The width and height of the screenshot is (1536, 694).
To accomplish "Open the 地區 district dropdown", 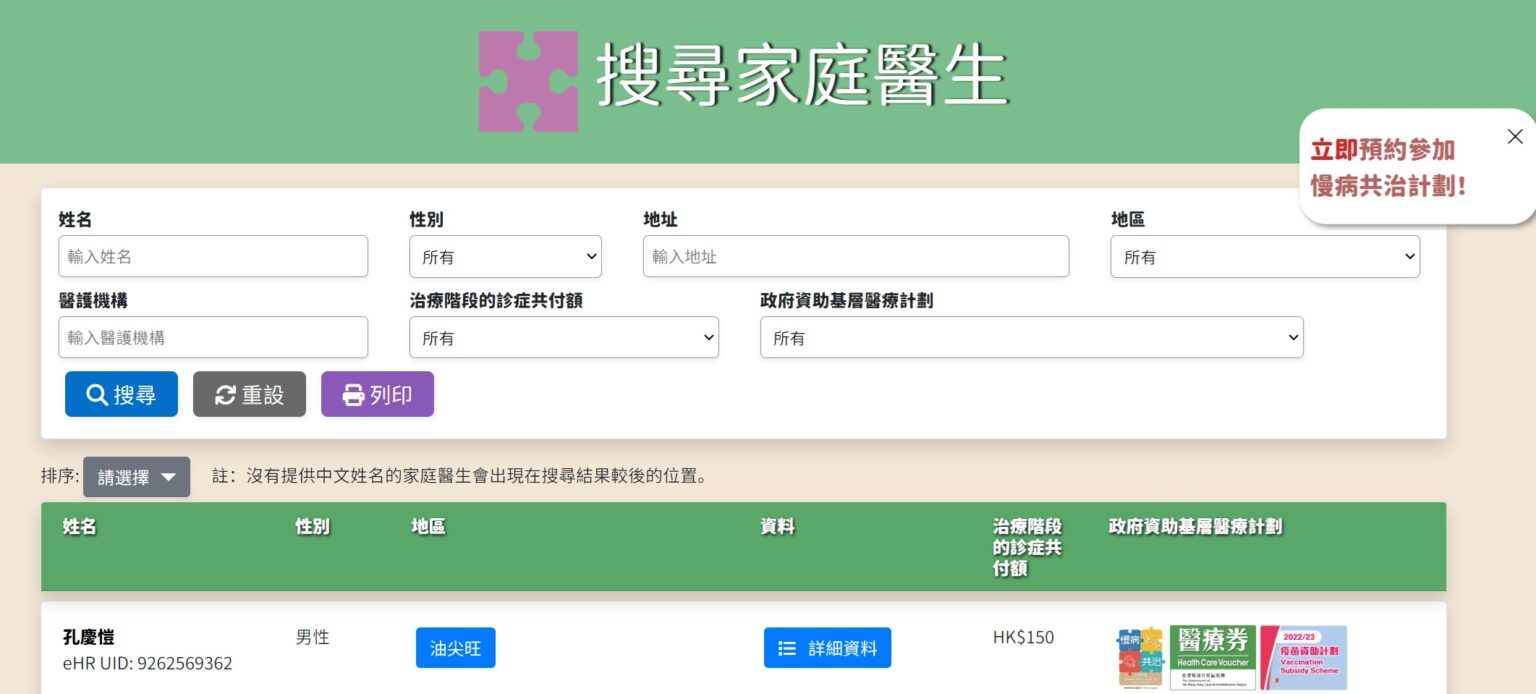I will click(x=1264, y=257).
